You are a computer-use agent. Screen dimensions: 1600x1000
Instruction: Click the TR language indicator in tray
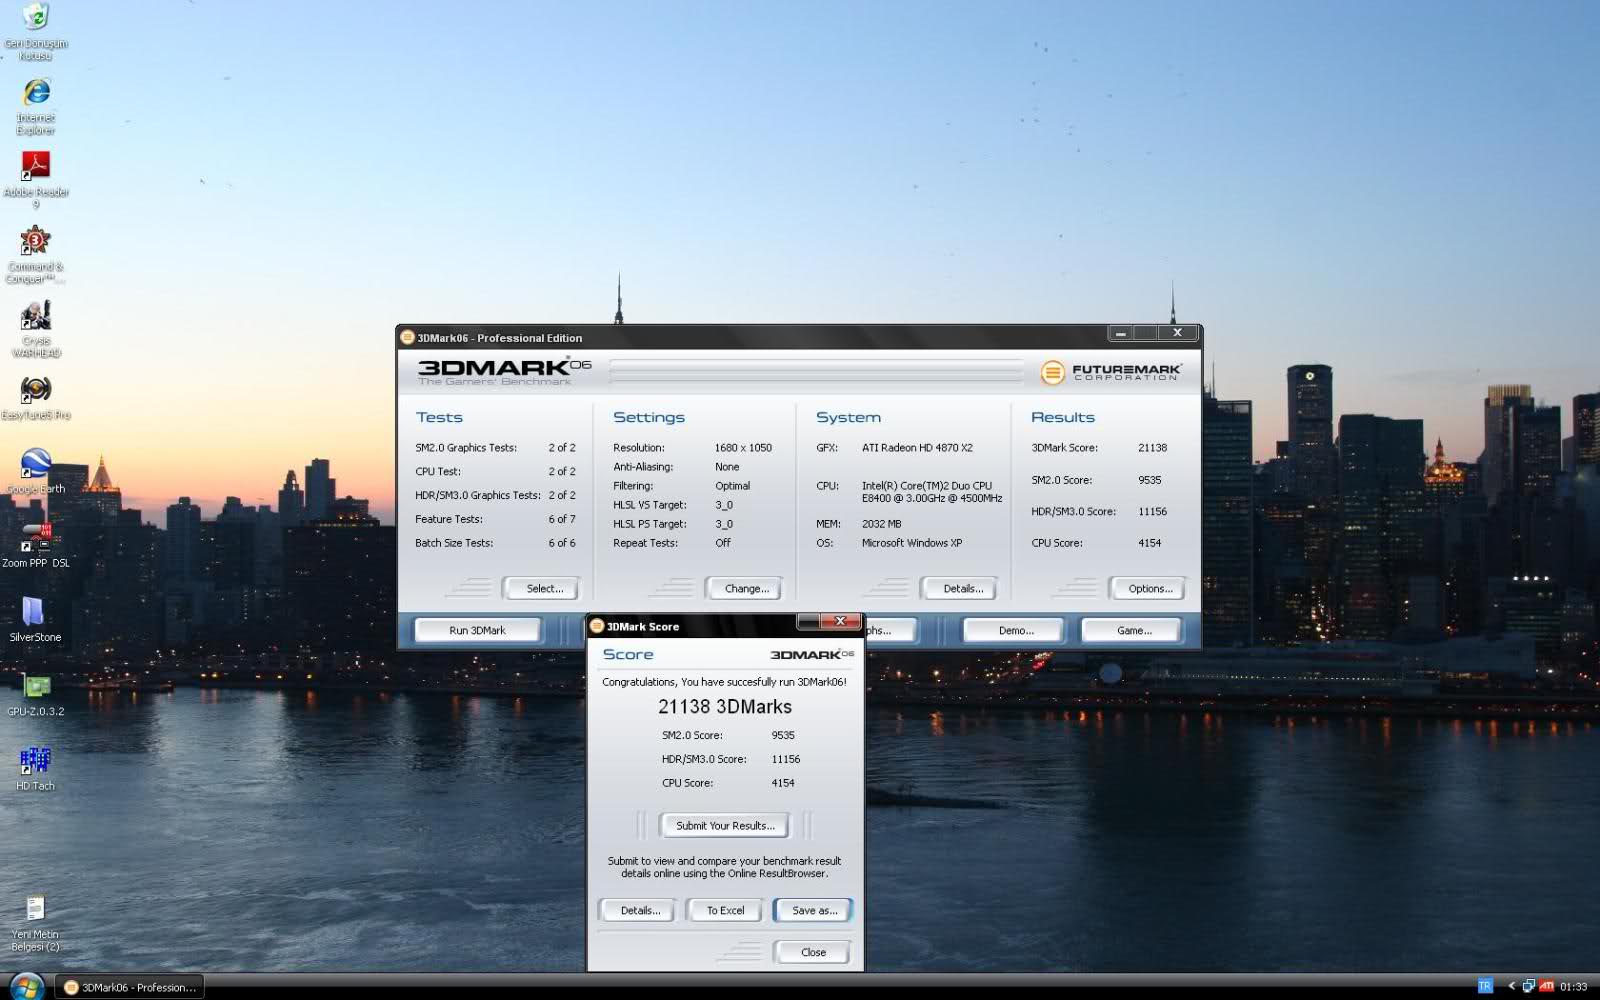(1484, 986)
